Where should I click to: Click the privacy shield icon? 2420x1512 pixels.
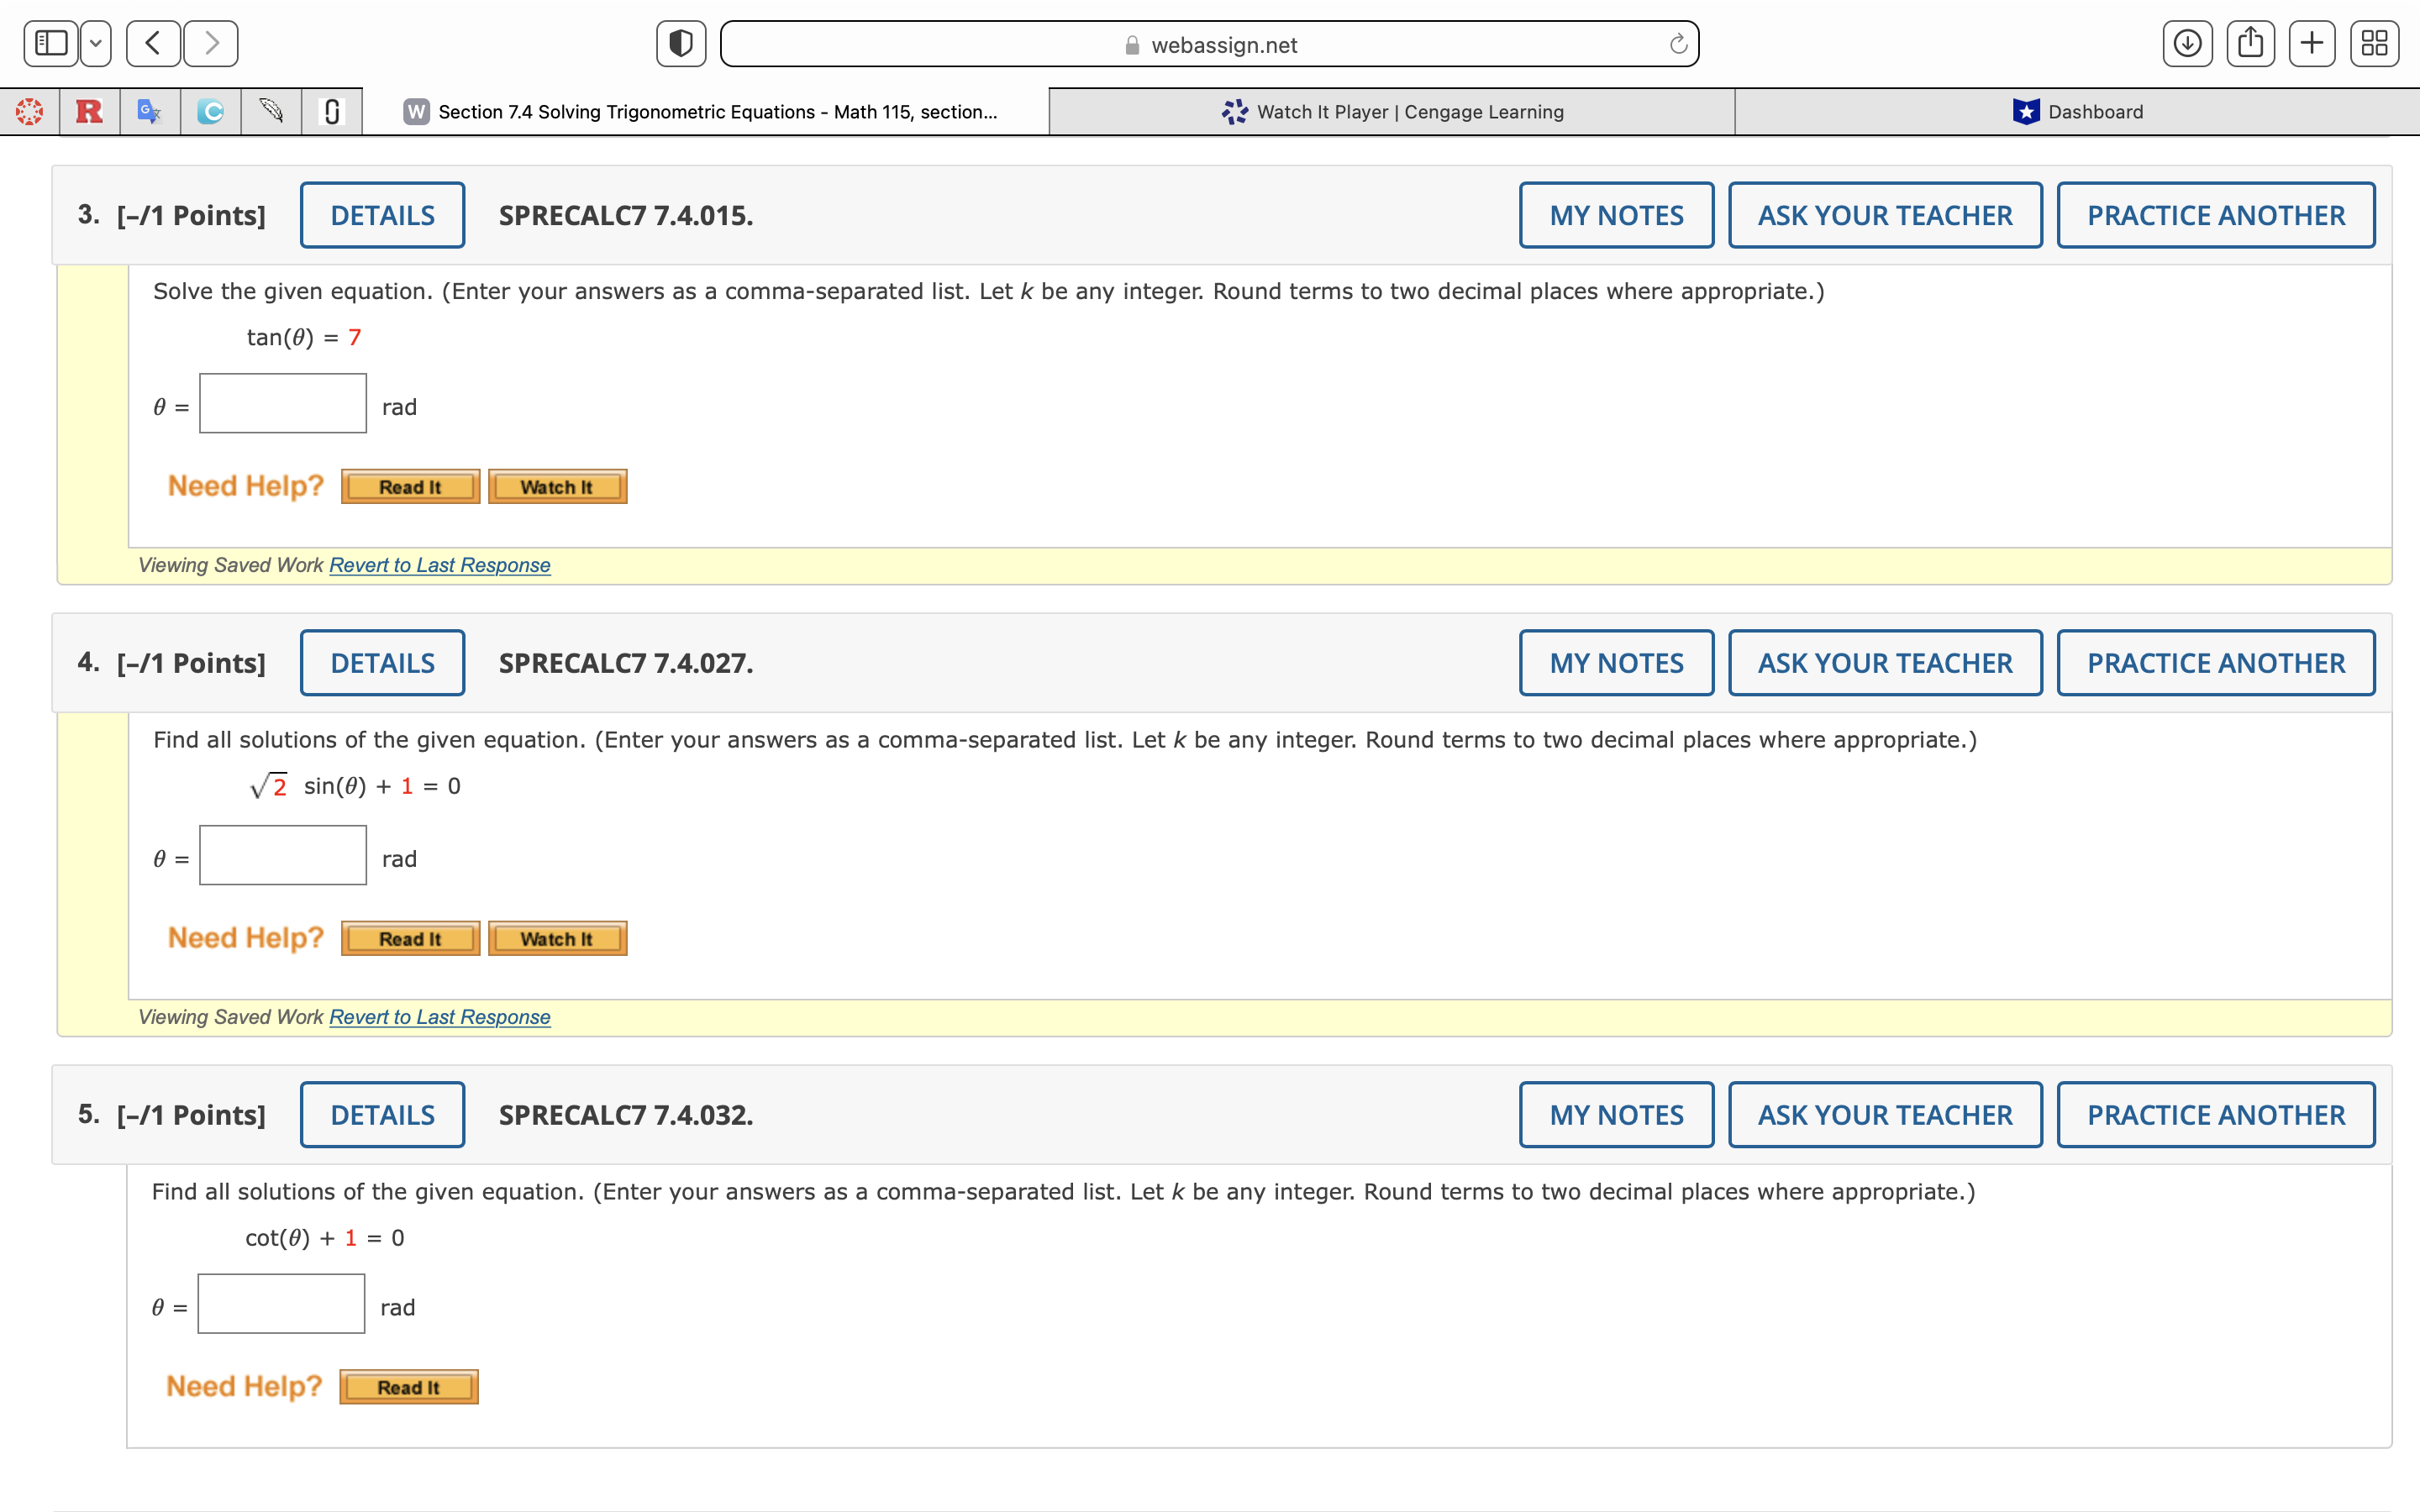(x=681, y=43)
